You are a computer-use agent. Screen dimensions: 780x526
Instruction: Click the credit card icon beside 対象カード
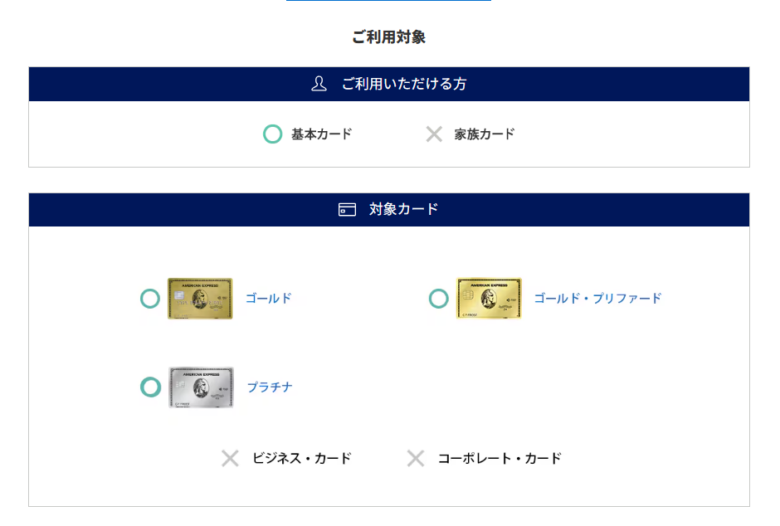(347, 210)
